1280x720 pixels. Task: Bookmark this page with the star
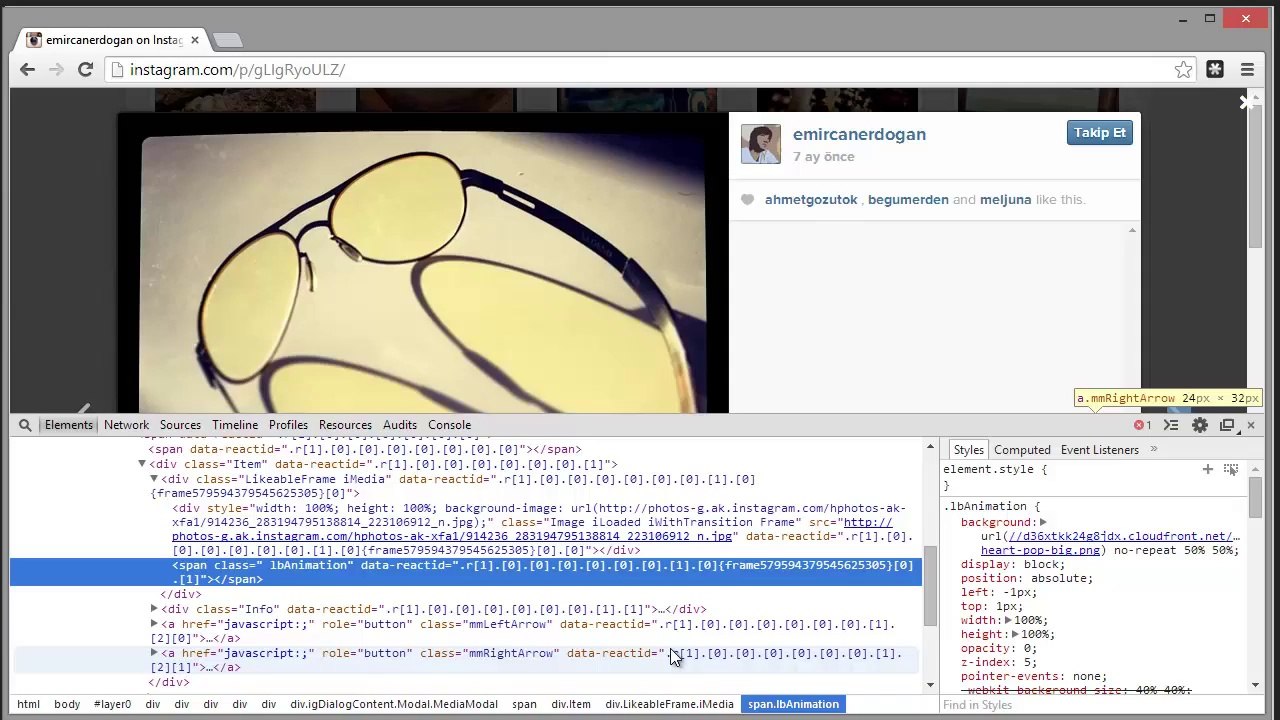coord(1183,69)
